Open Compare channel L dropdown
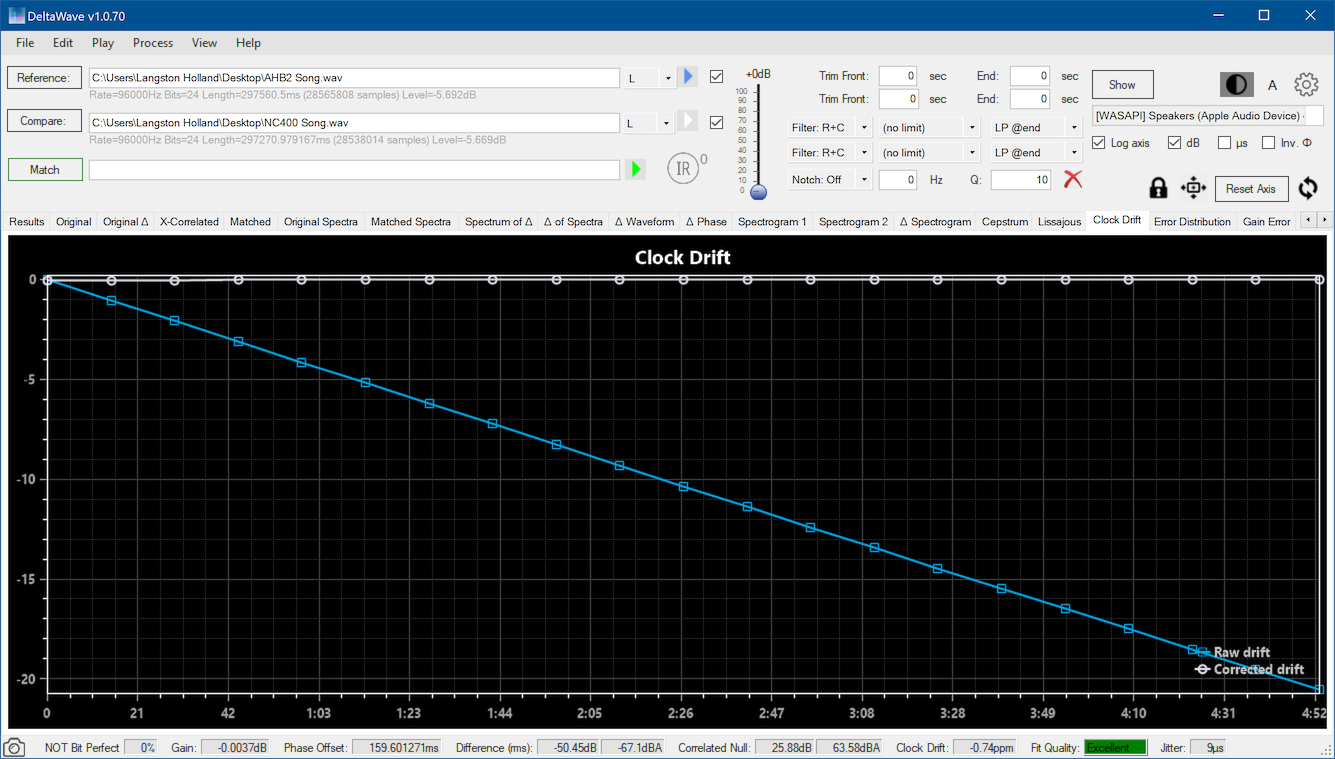The image size is (1335, 759). point(650,123)
